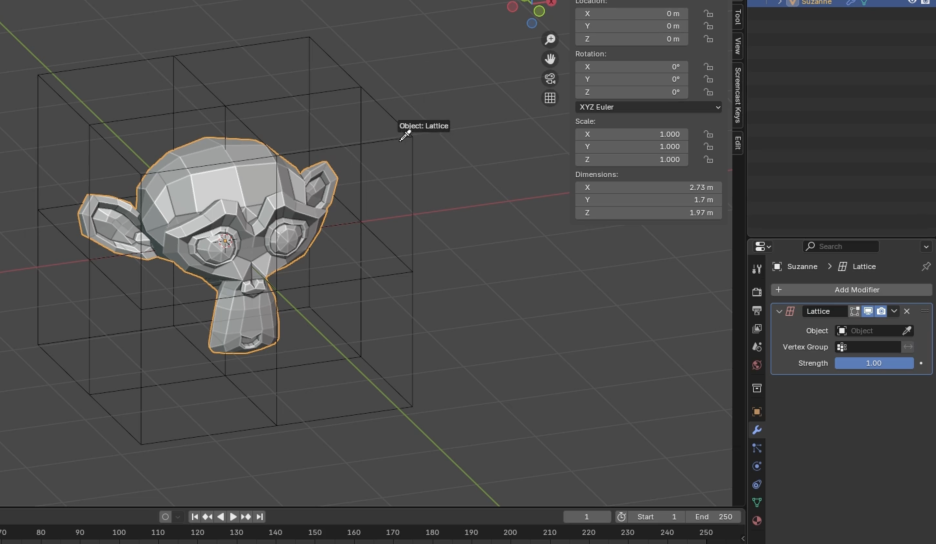Open the Object Constraints properties icon
Image resolution: width=936 pixels, height=544 pixels.
pos(757,484)
